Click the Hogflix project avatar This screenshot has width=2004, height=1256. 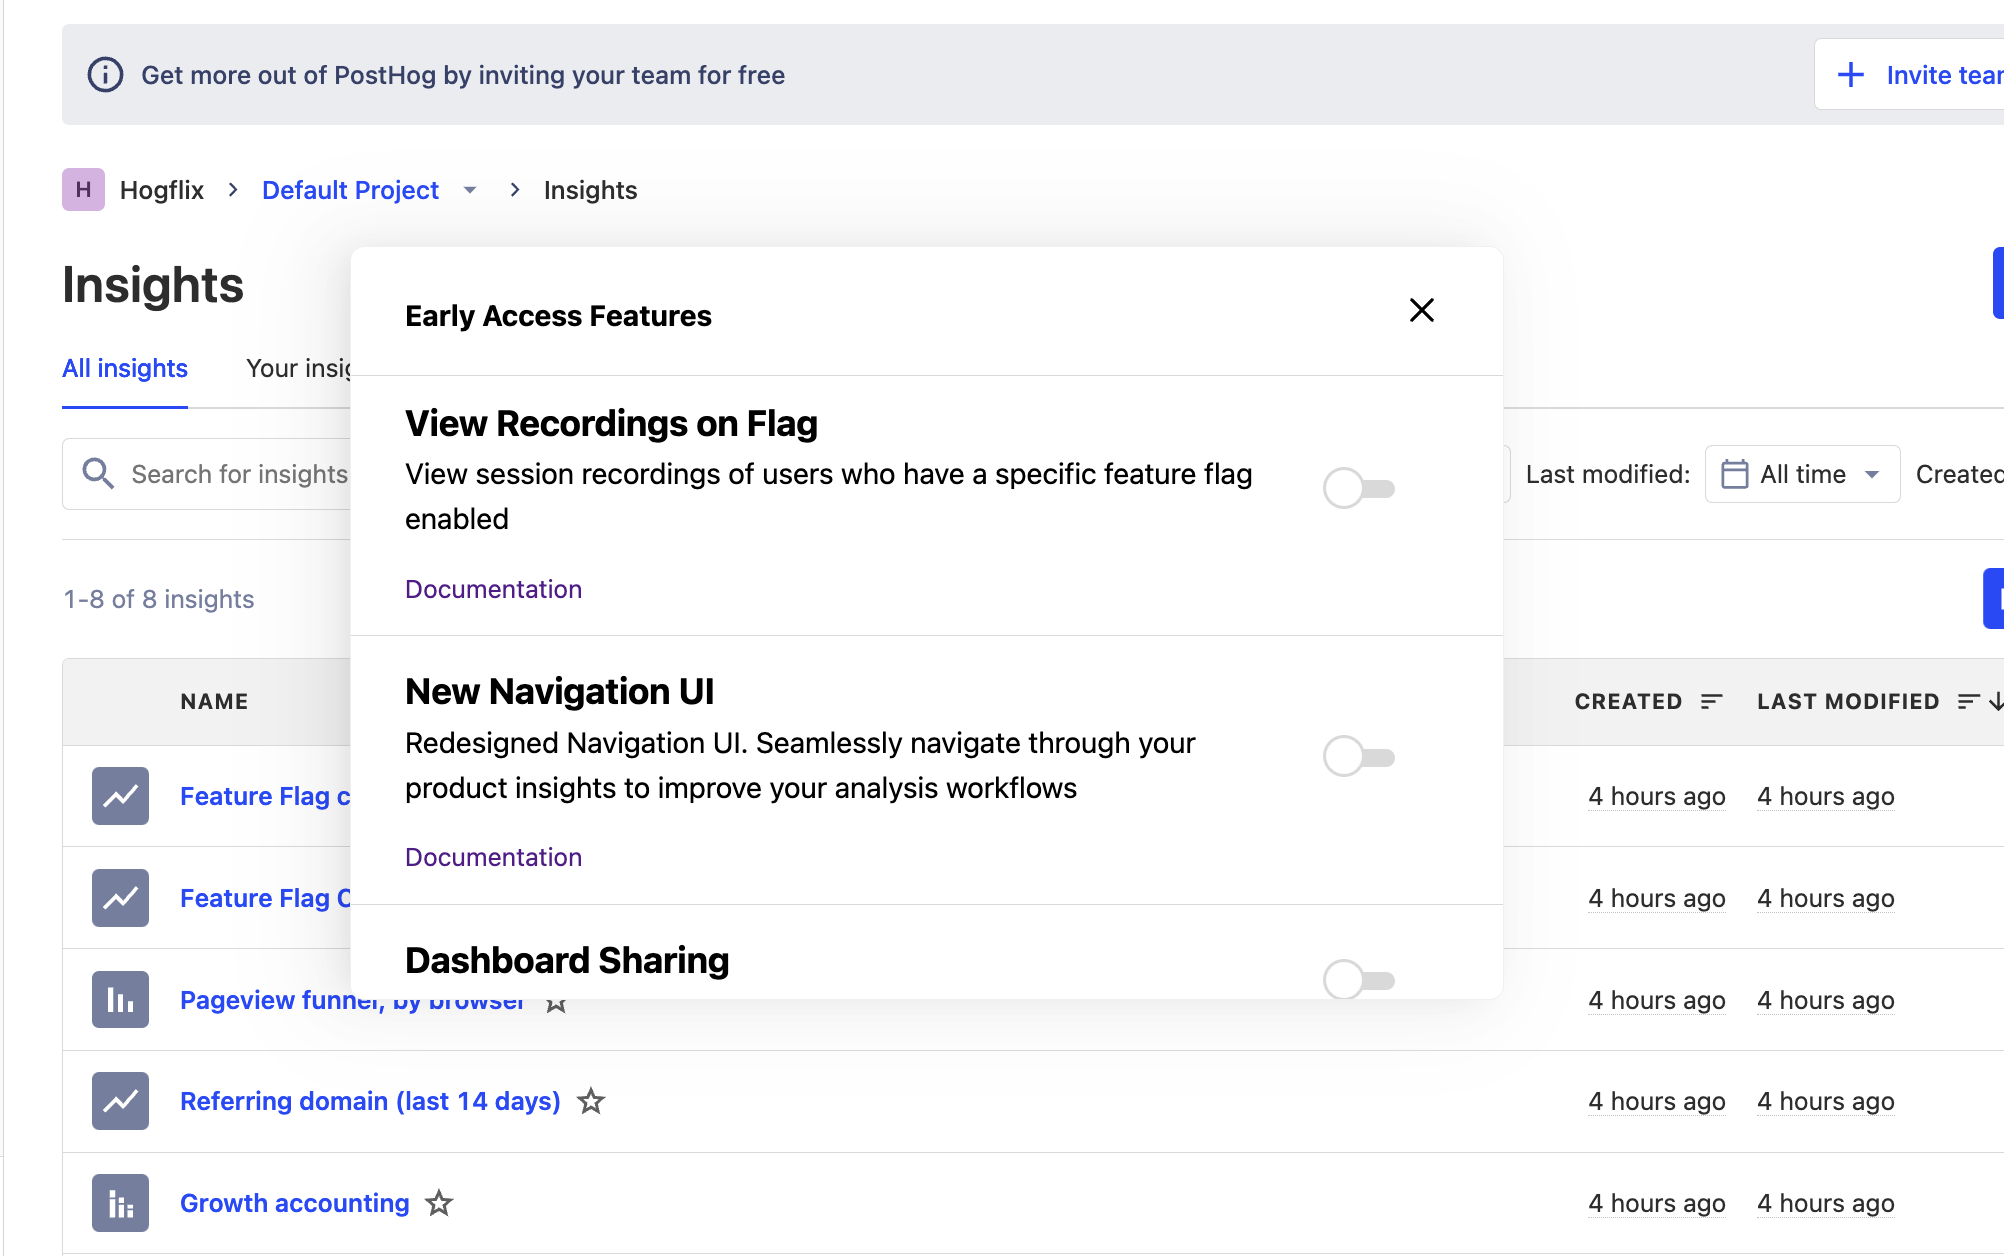(x=83, y=189)
